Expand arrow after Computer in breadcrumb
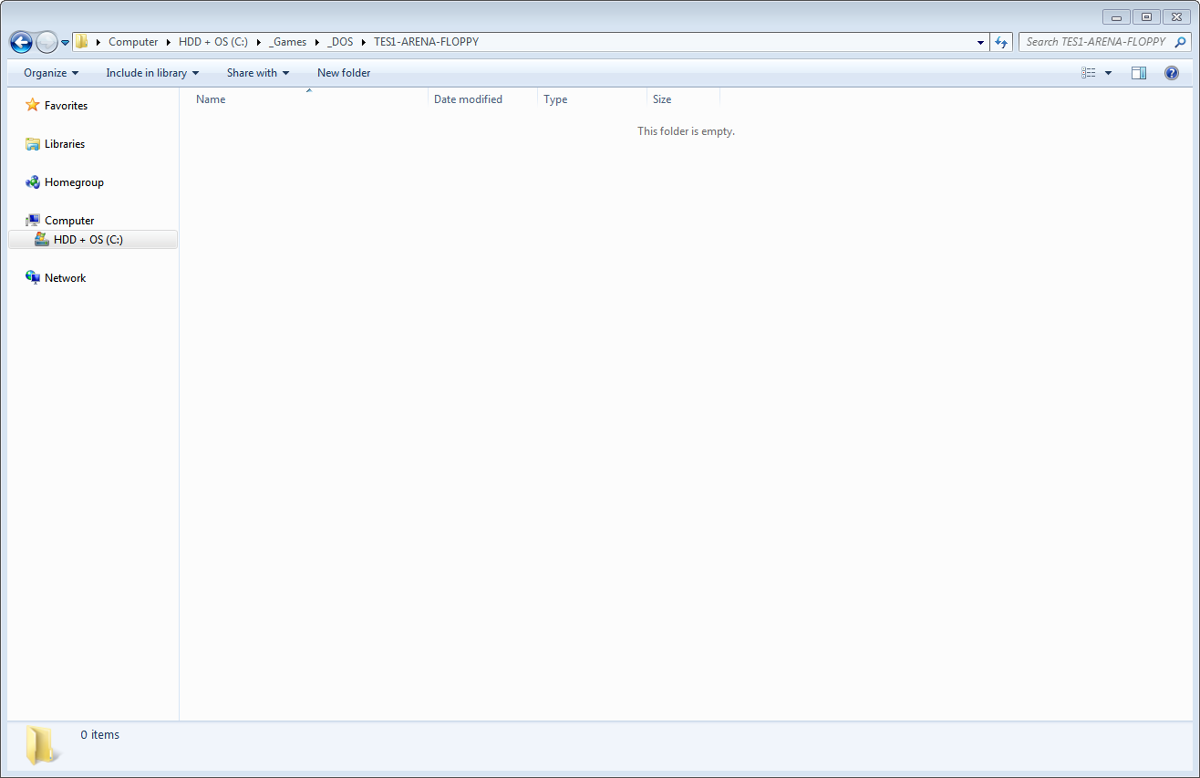The width and height of the screenshot is (1200, 778). 168,42
